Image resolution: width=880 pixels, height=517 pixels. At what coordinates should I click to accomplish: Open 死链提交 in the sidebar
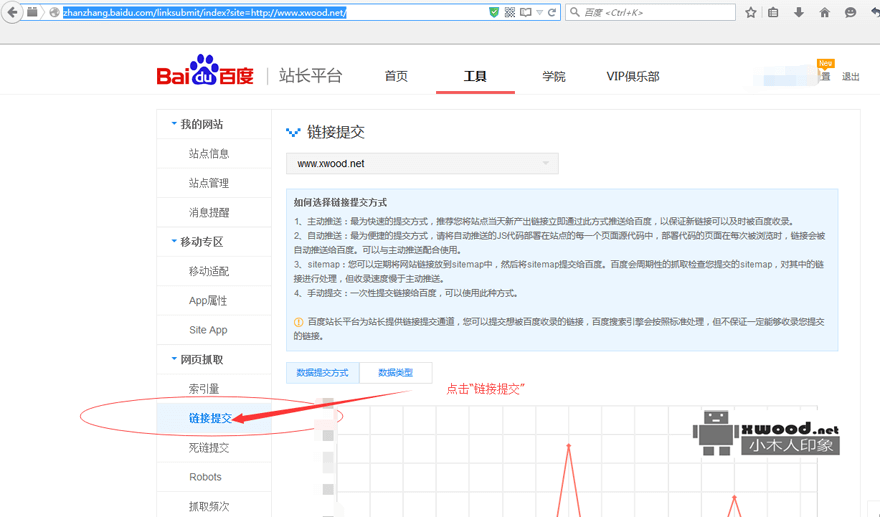pos(209,448)
